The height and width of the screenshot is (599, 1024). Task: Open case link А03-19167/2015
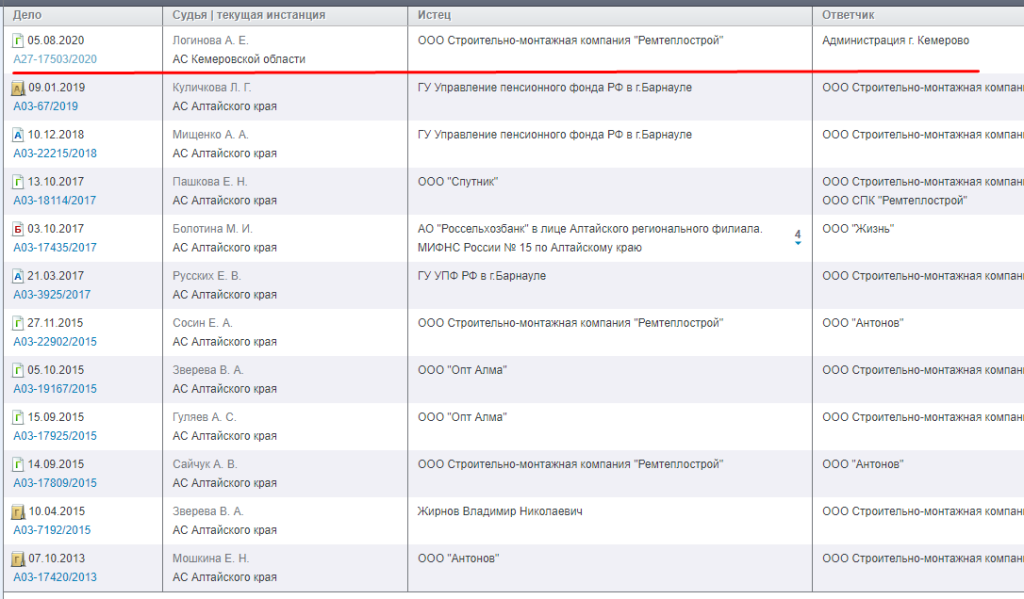coord(55,388)
